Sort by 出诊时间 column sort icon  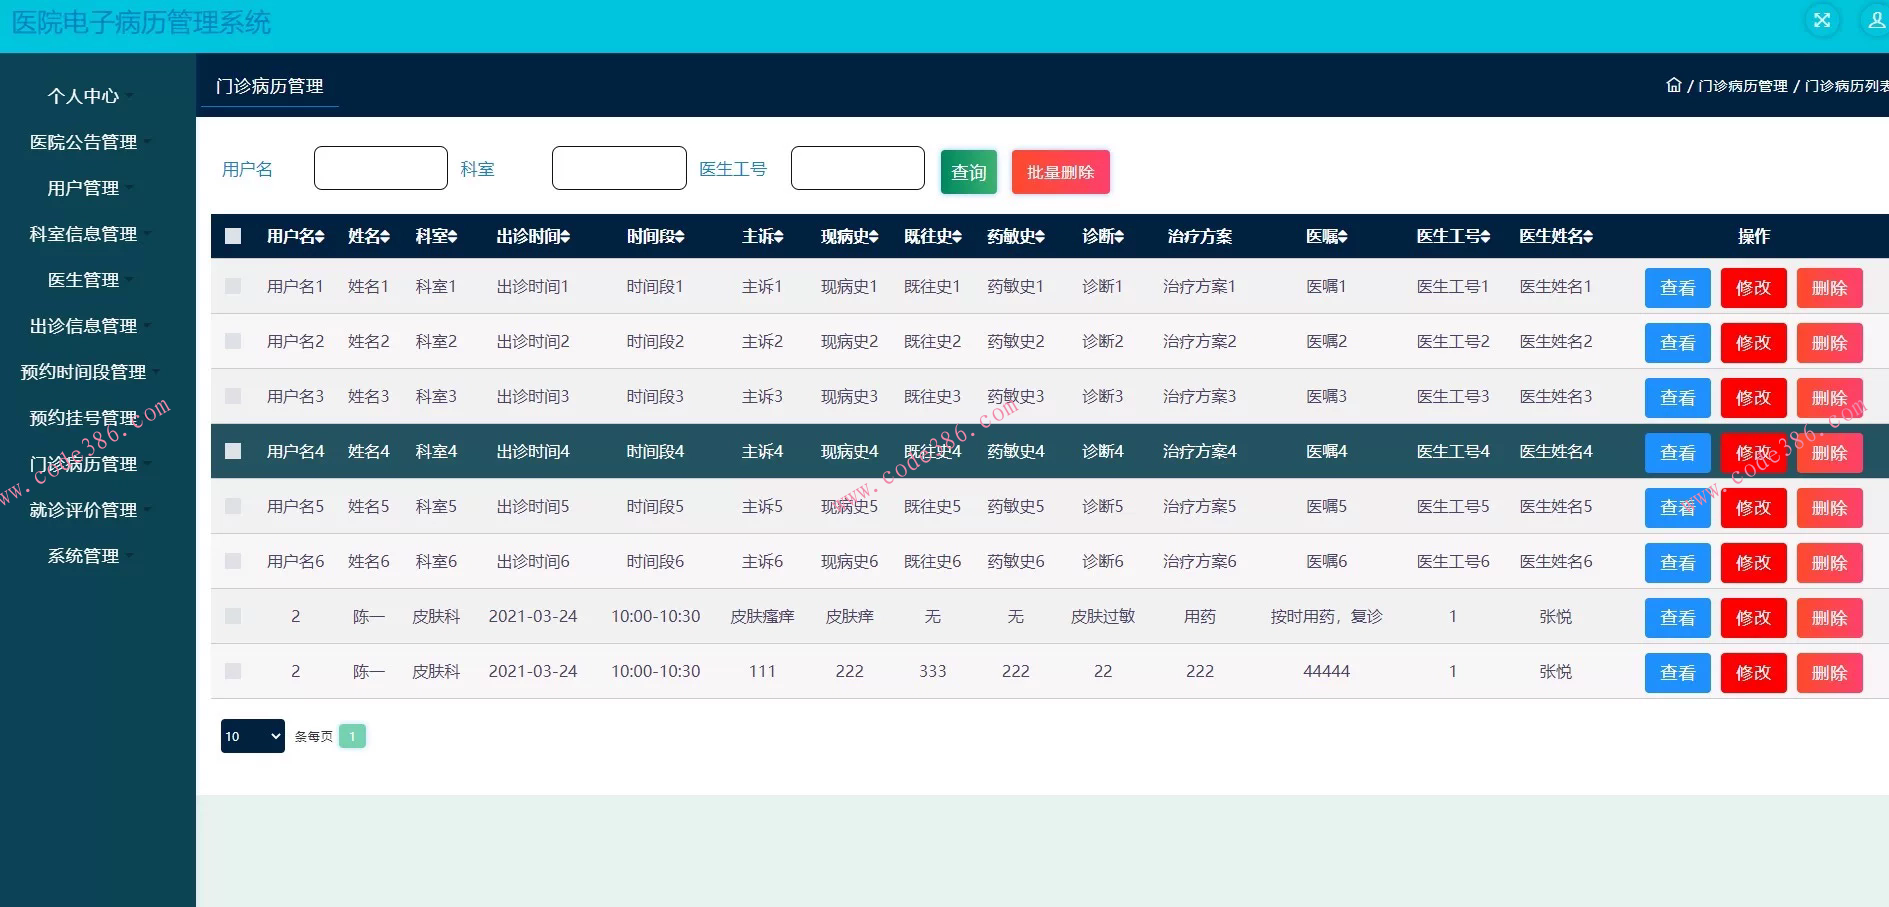(x=565, y=237)
